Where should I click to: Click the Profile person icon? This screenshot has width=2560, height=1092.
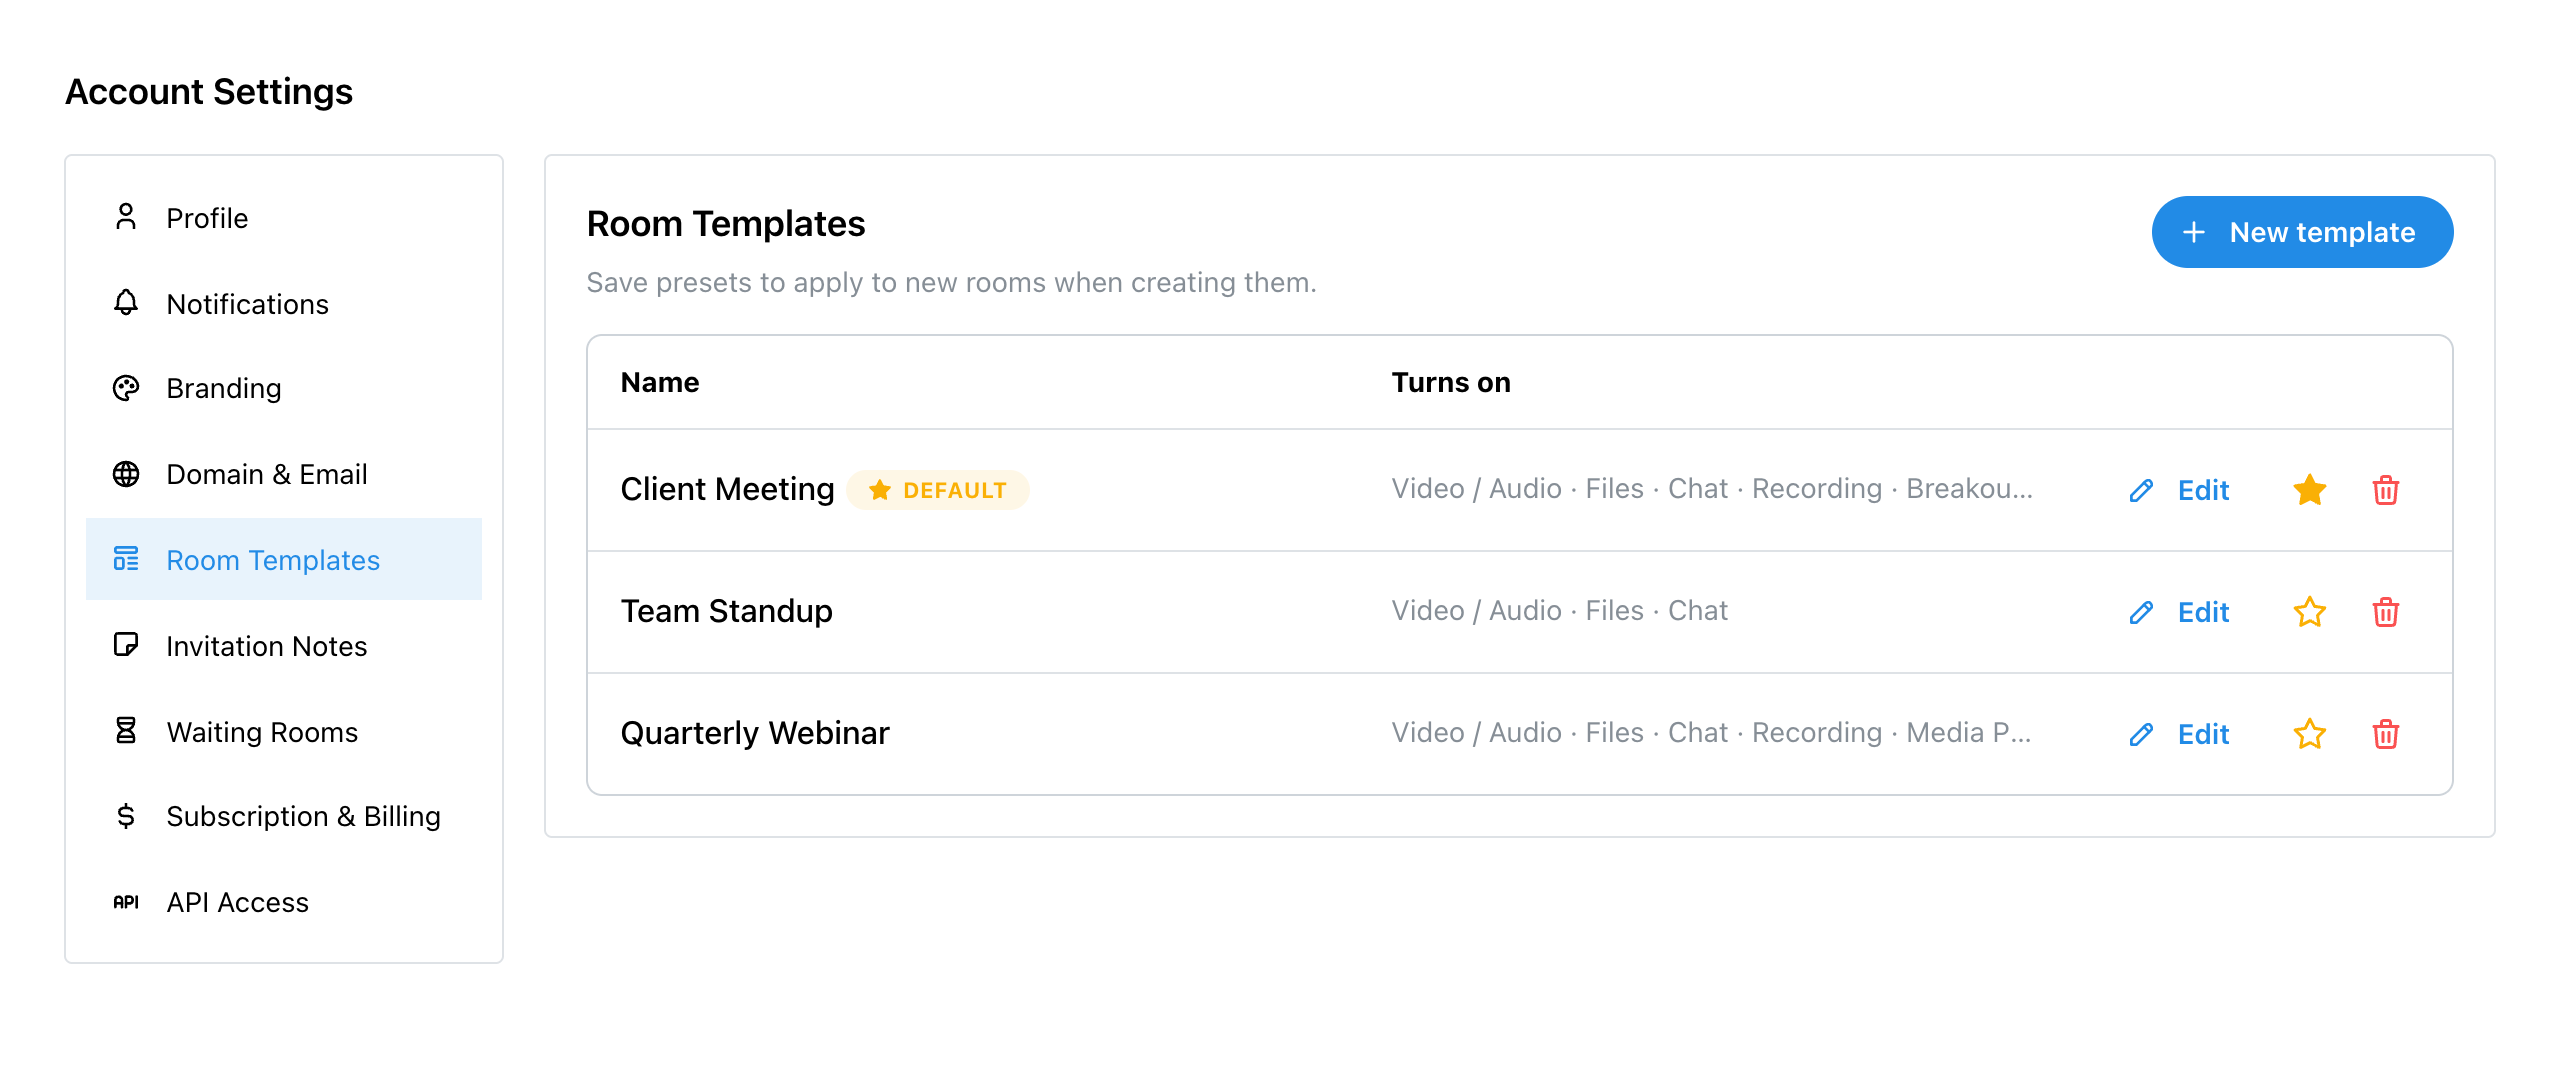[126, 217]
